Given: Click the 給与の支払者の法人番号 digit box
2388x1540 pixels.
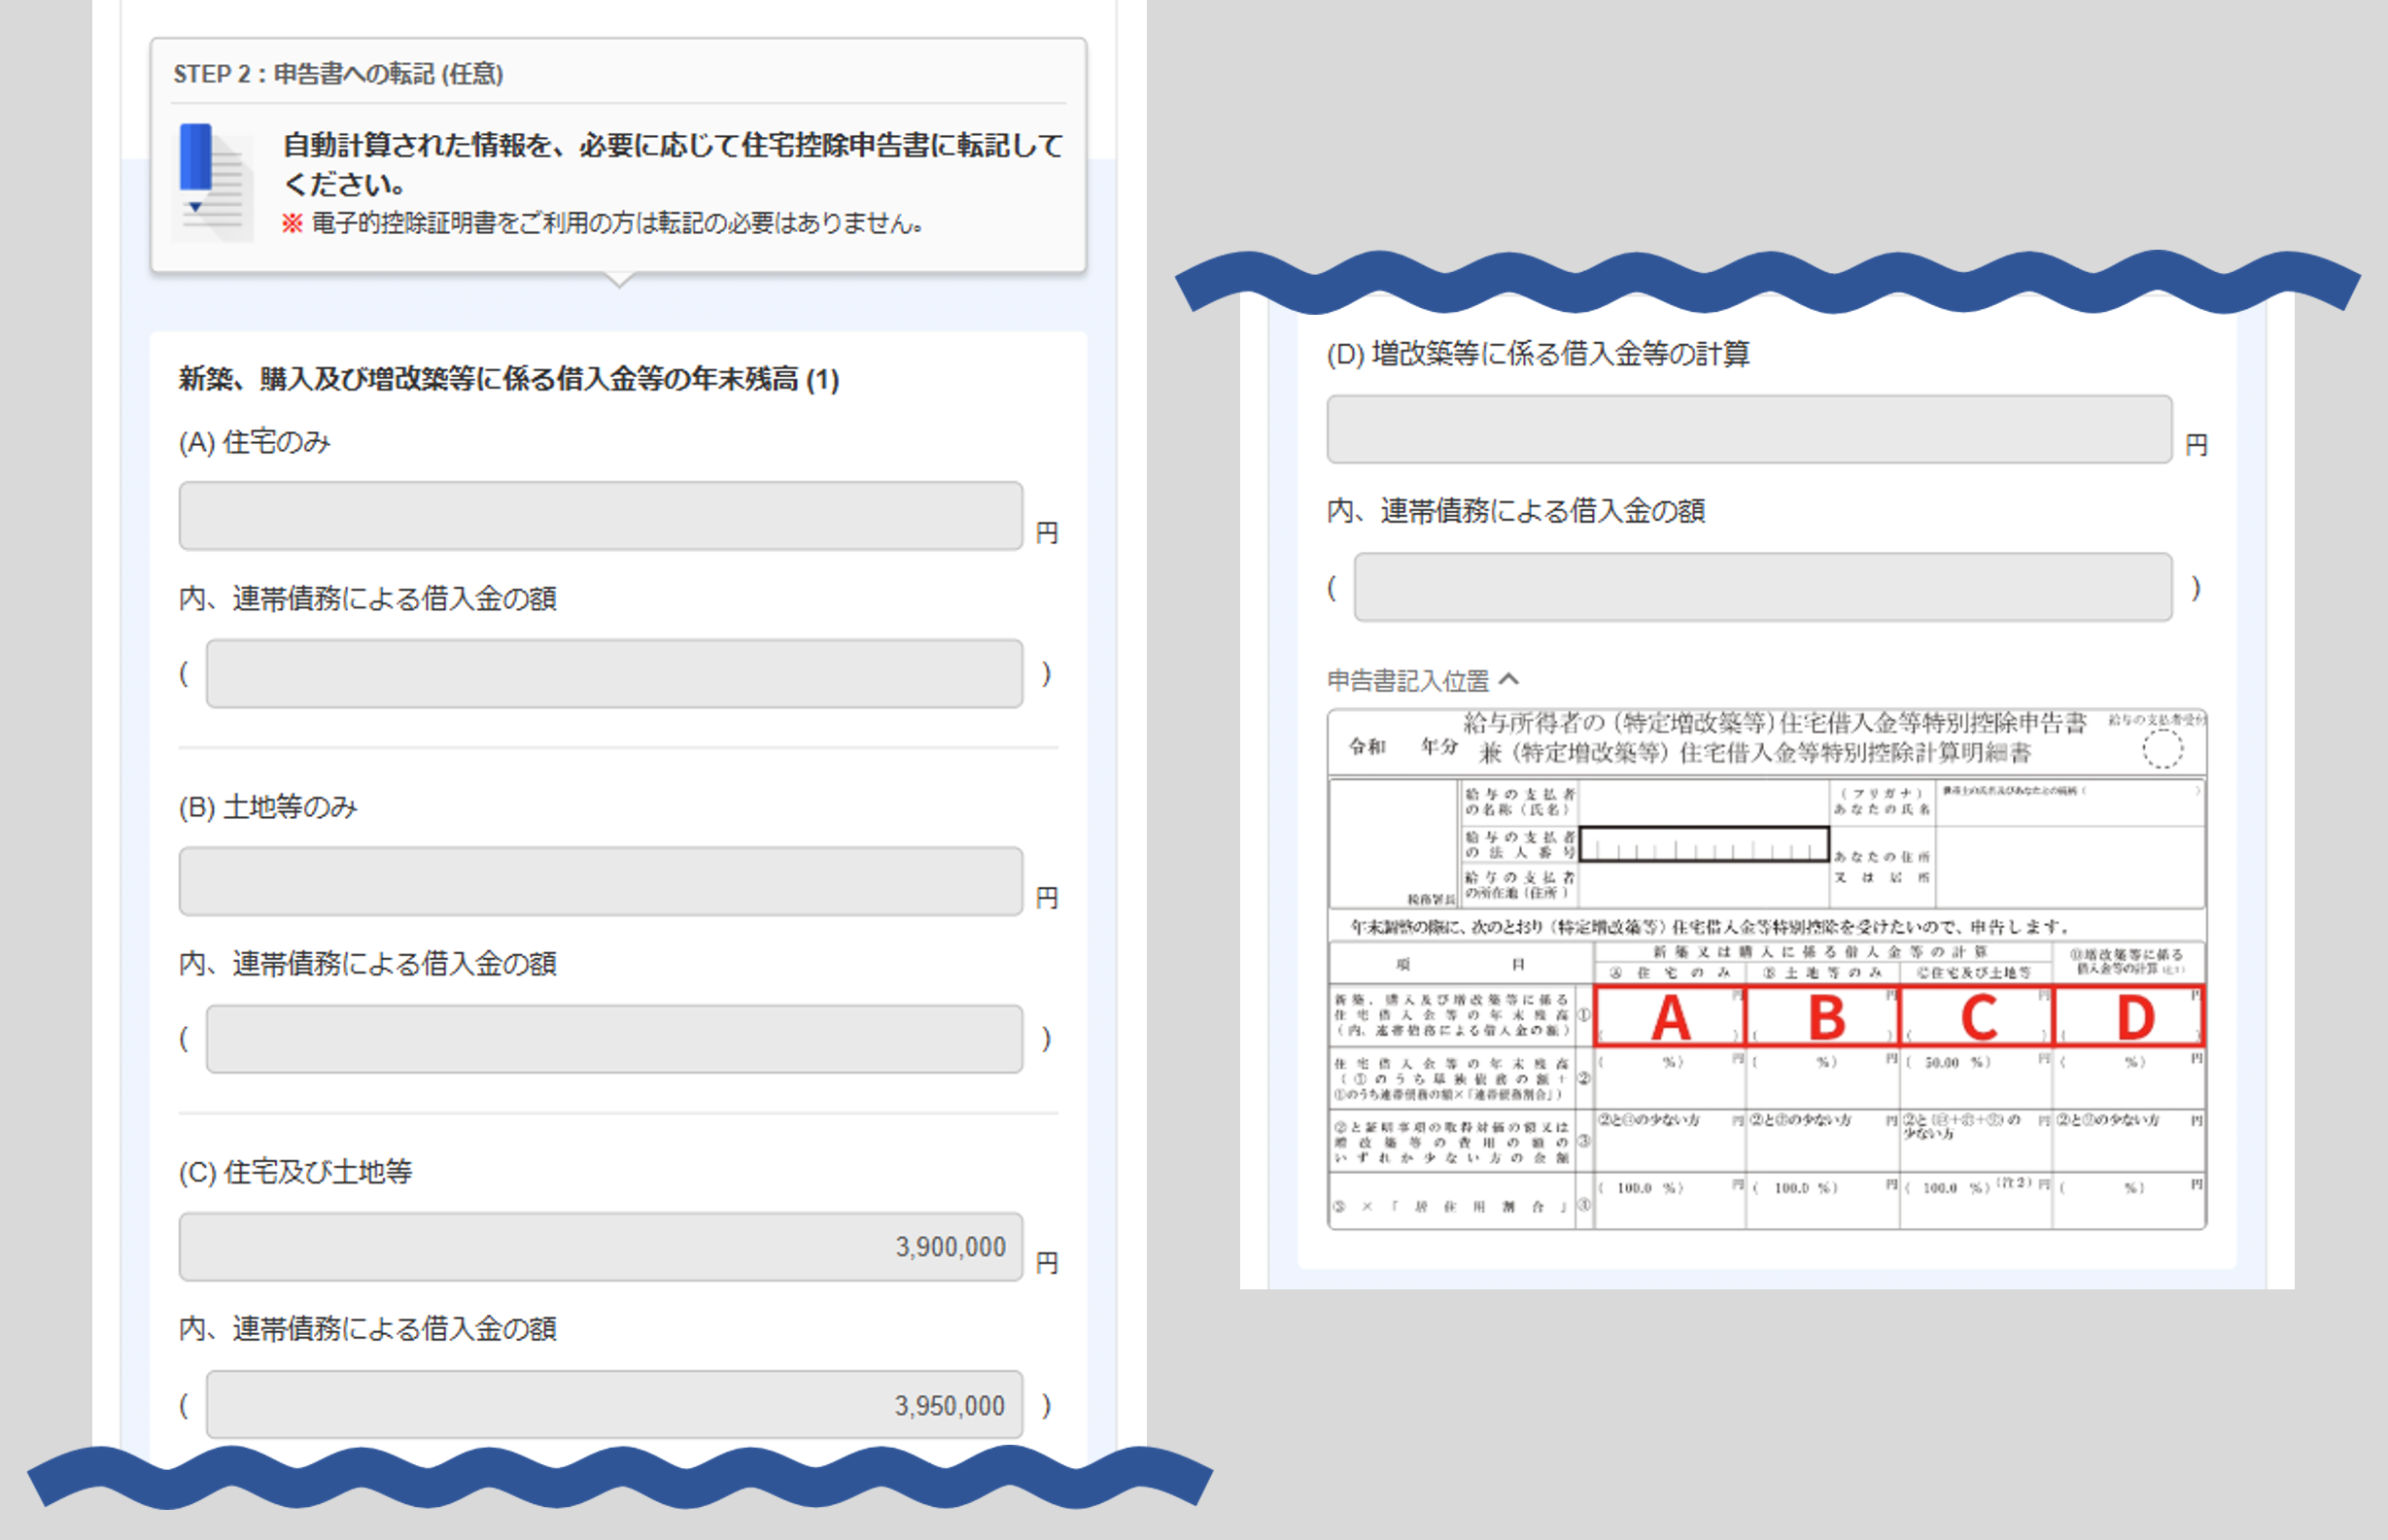Looking at the screenshot, I should (1704, 845).
